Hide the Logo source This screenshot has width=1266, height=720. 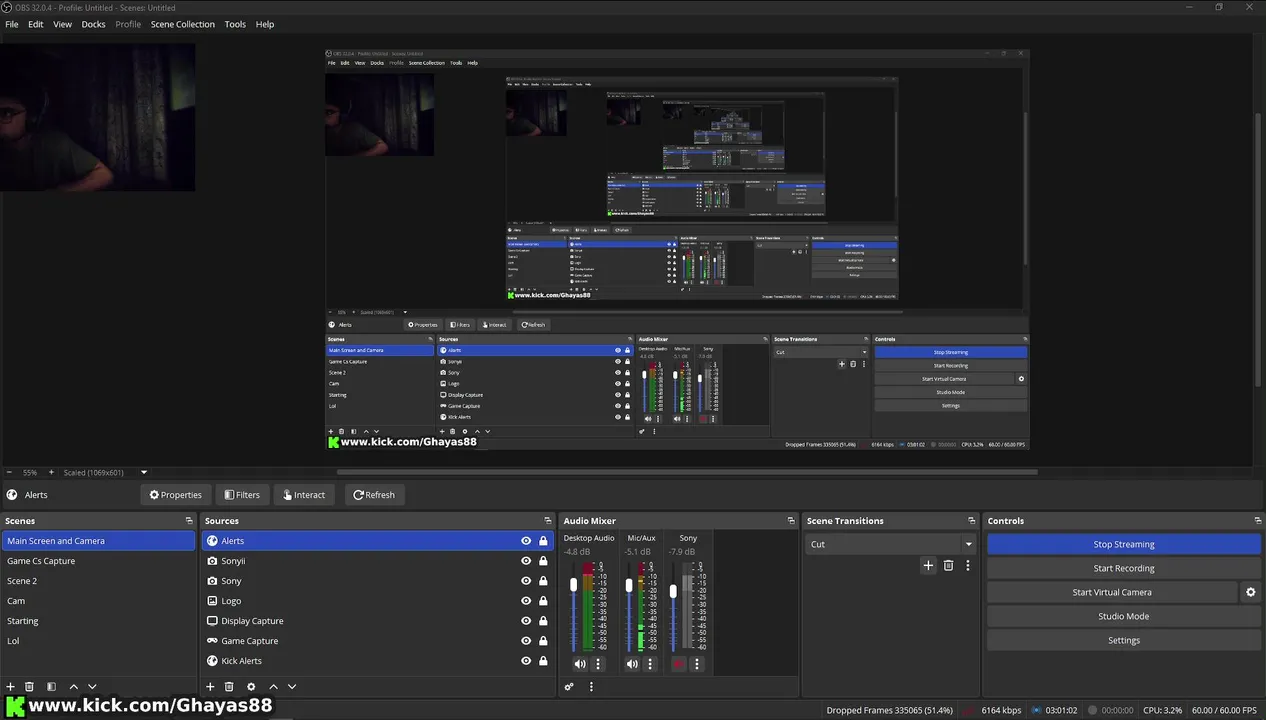point(526,601)
